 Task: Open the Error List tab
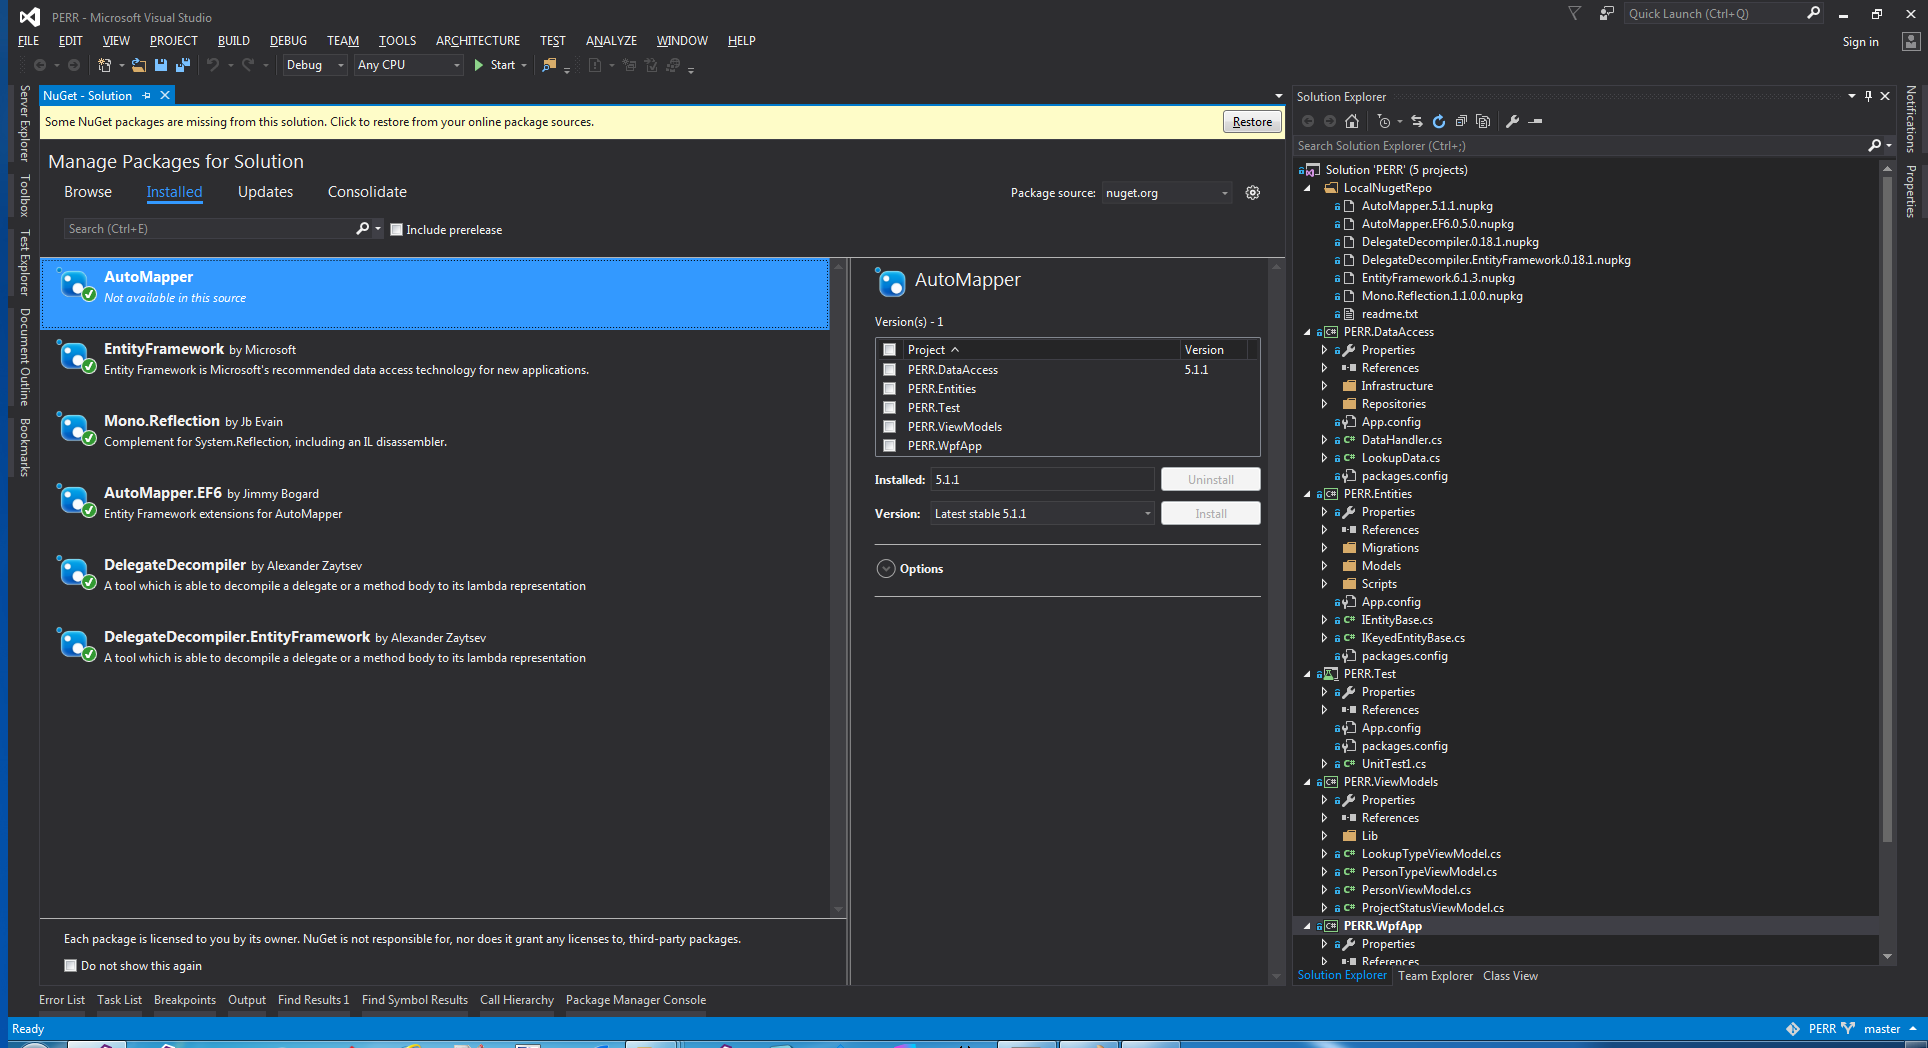[x=62, y=1000]
